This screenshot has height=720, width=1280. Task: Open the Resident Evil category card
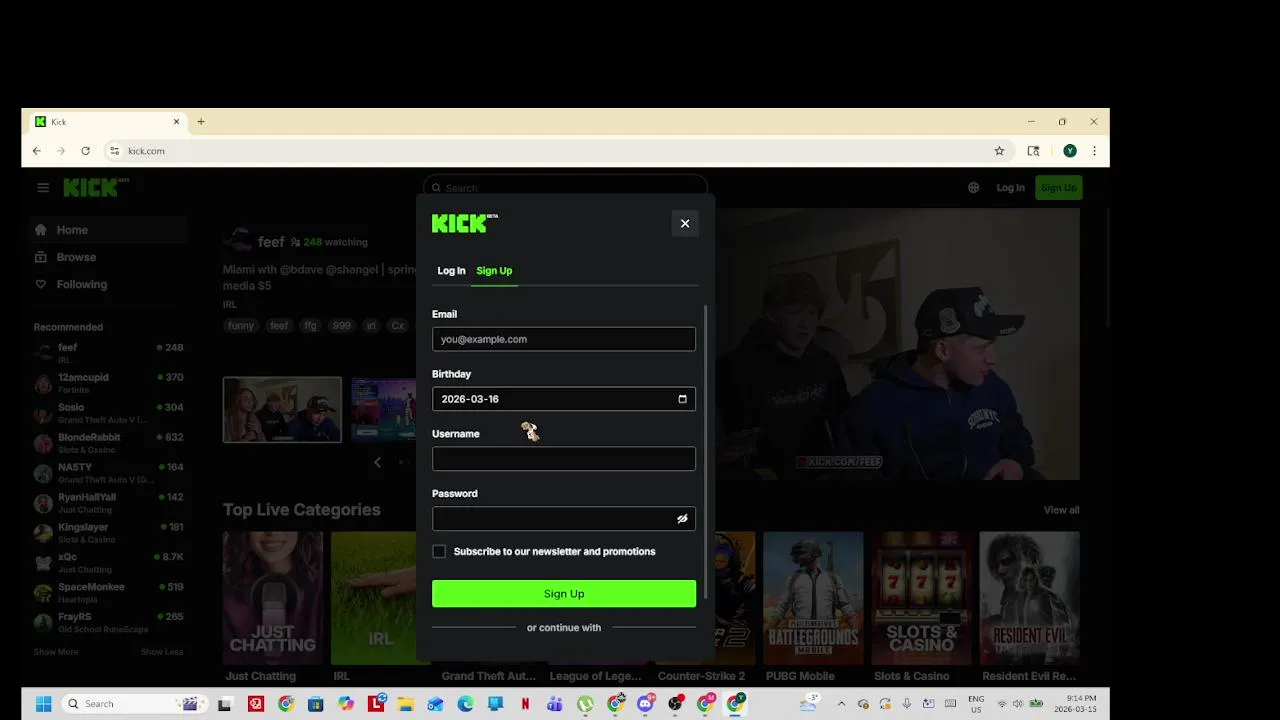click(1029, 598)
